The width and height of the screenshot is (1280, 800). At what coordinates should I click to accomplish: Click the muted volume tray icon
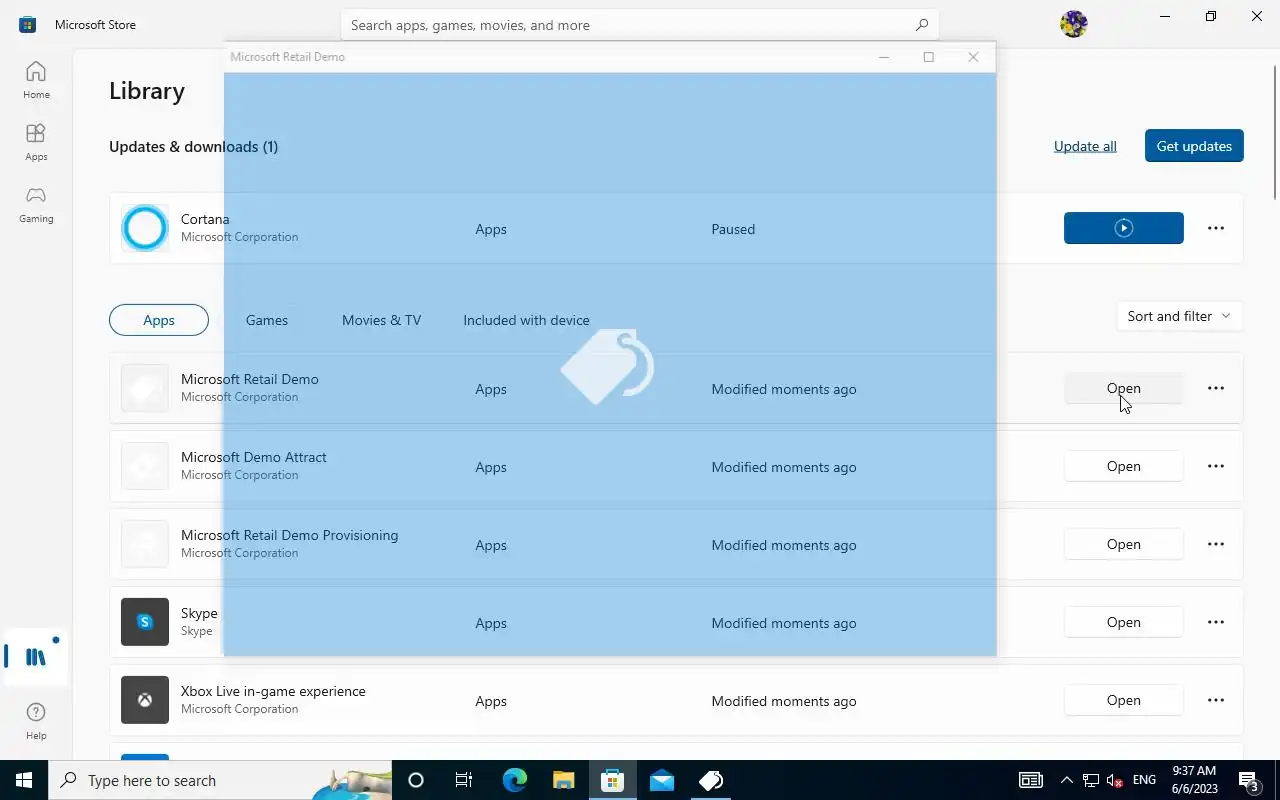pos(1114,780)
